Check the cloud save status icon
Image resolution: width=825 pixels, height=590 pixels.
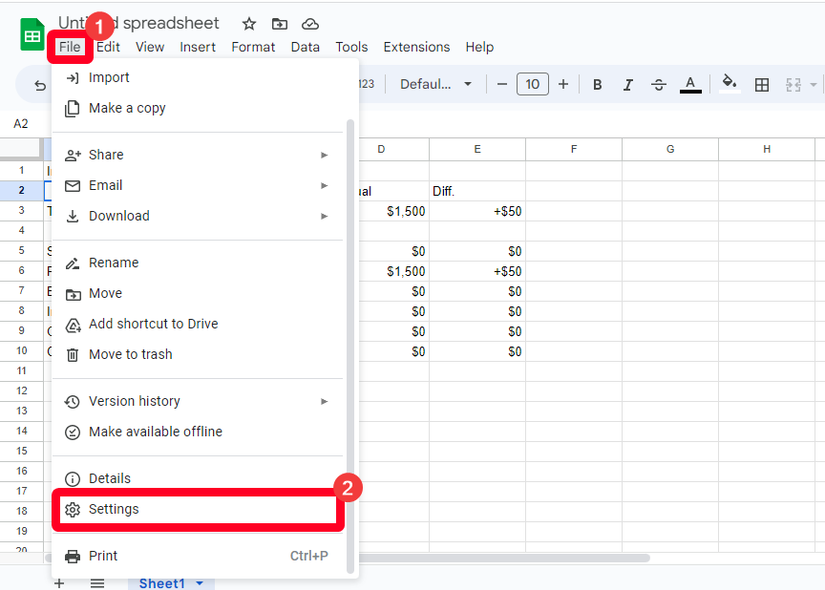point(310,24)
